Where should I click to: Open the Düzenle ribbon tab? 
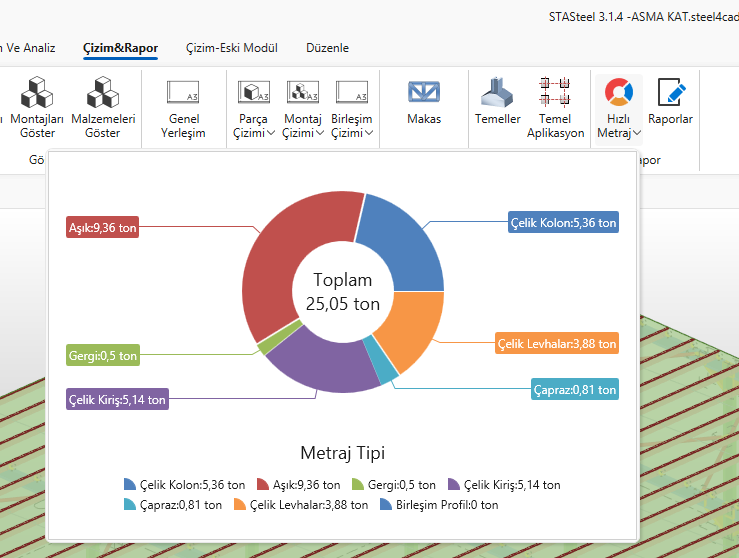click(x=327, y=48)
